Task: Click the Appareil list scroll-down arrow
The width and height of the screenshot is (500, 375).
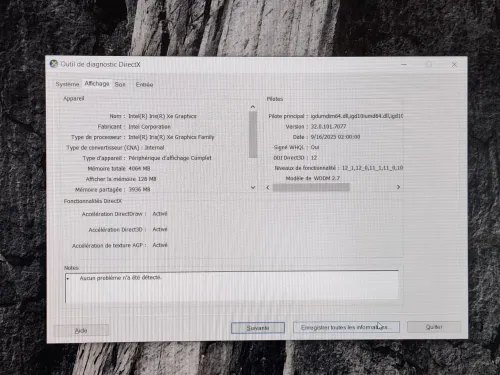Action: pos(253,187)
